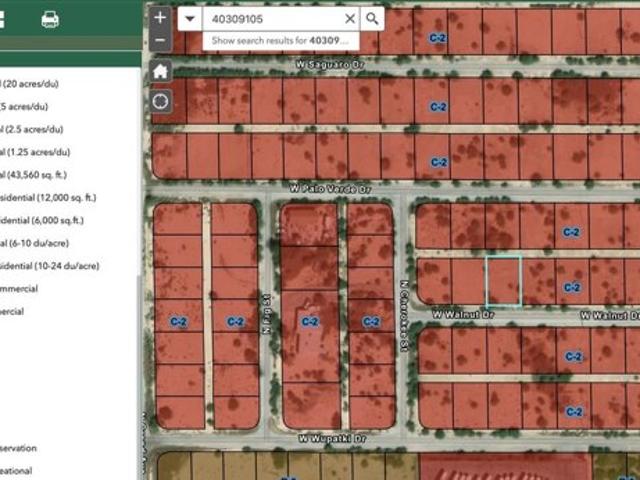Choose 'Show search results for 40309...' suggestion
This screenshot has width=640, height=480.
(279, 40)
